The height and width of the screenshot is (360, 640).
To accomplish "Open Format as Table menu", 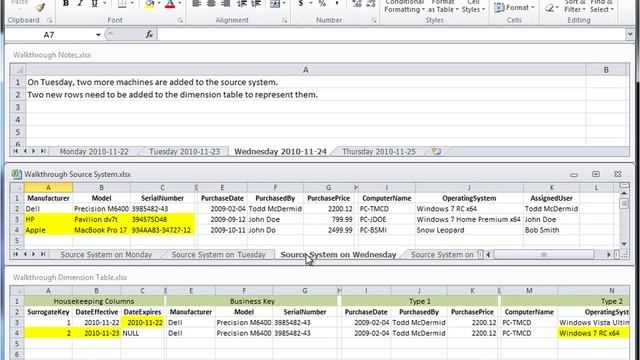I will [443, 6].
